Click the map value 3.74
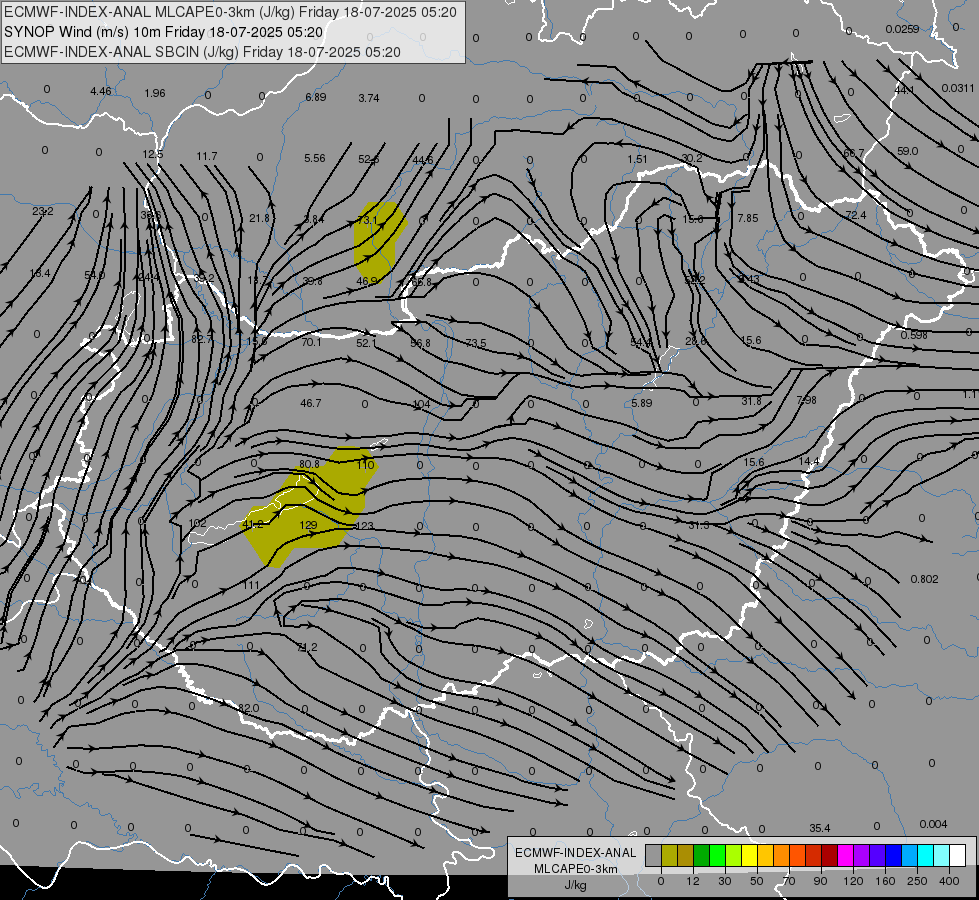The height and width of the screenshot is (900, 979). click(x=369, y=98)
